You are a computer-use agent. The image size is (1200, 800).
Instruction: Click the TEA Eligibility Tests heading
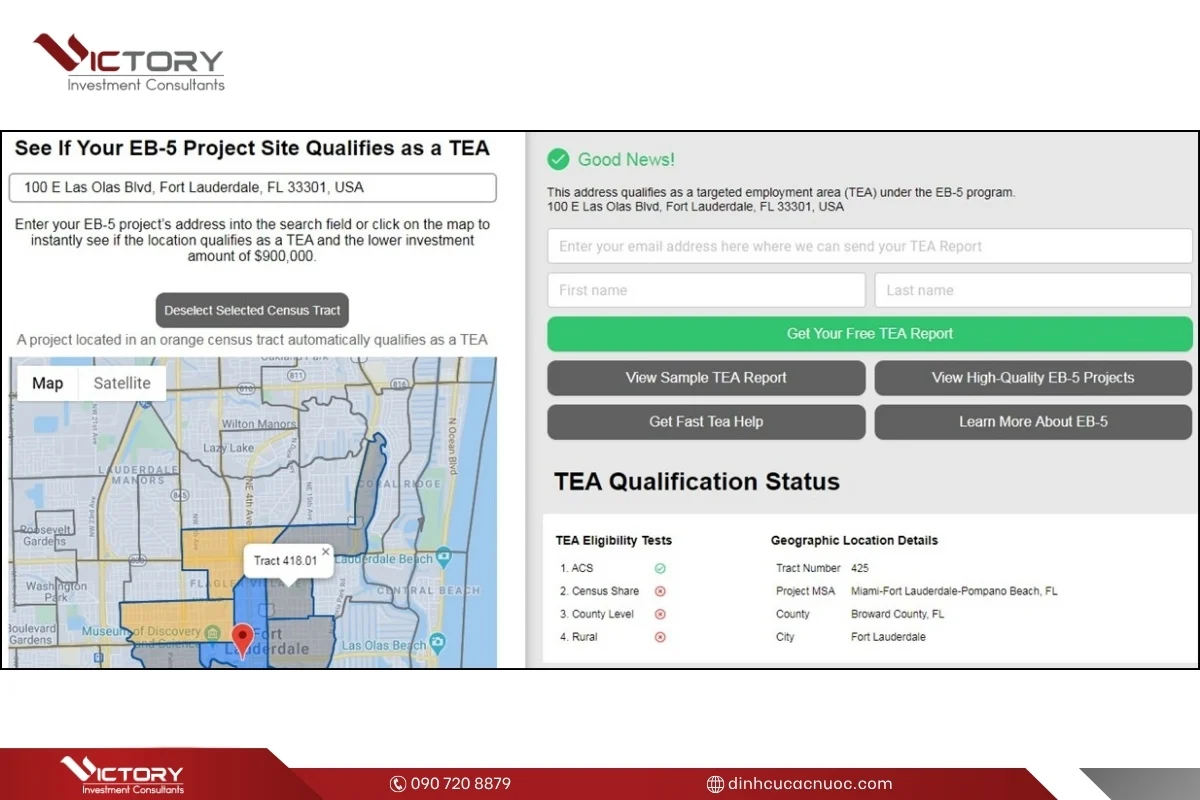click(614, 540)
